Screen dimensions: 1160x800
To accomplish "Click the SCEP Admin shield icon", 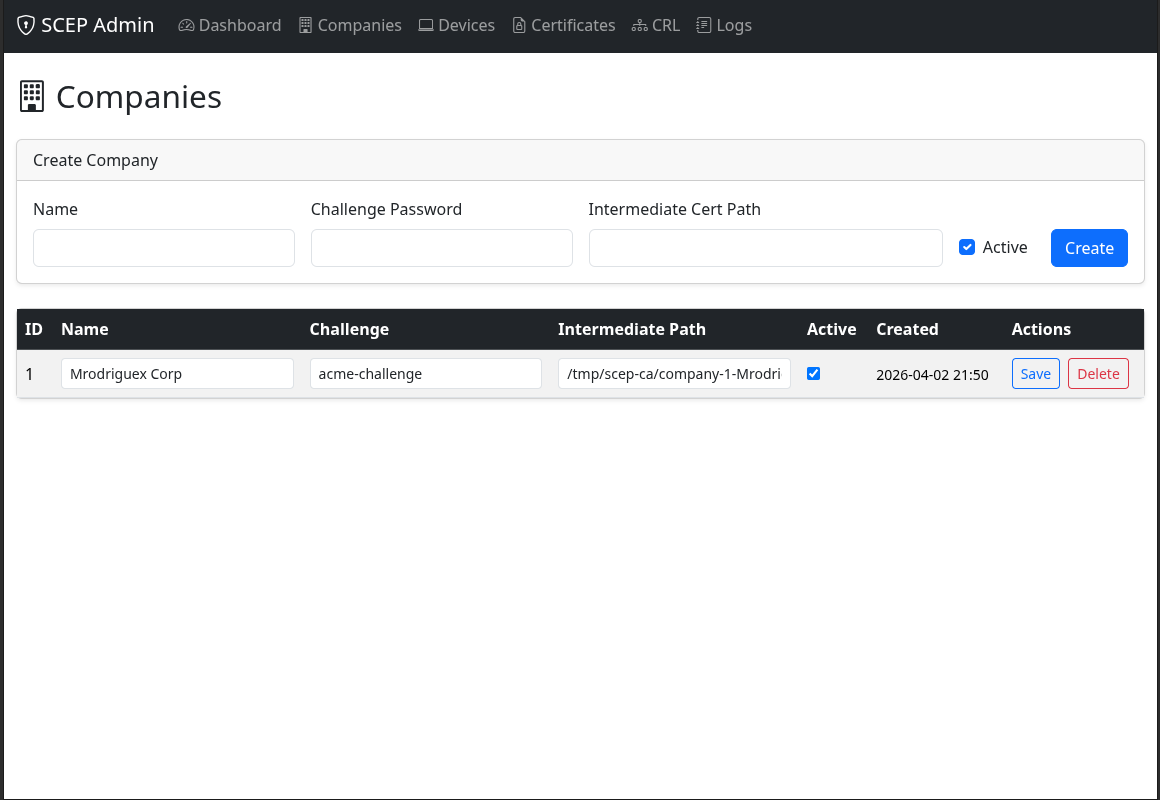I will [26, 26].
